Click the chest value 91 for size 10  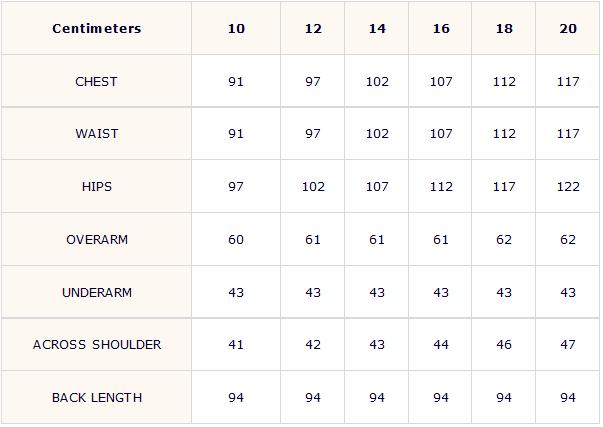[236, 82]
